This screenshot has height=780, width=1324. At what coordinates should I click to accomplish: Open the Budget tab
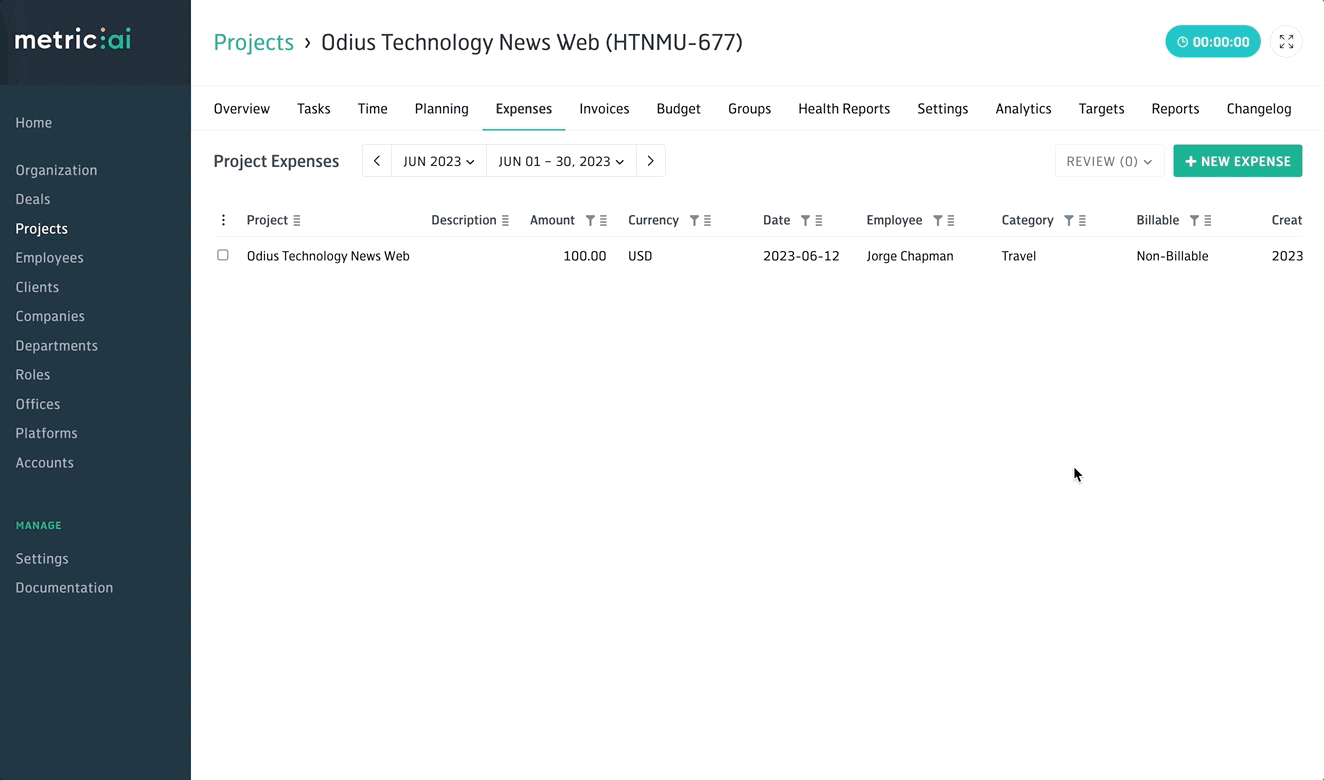point(678,109)
